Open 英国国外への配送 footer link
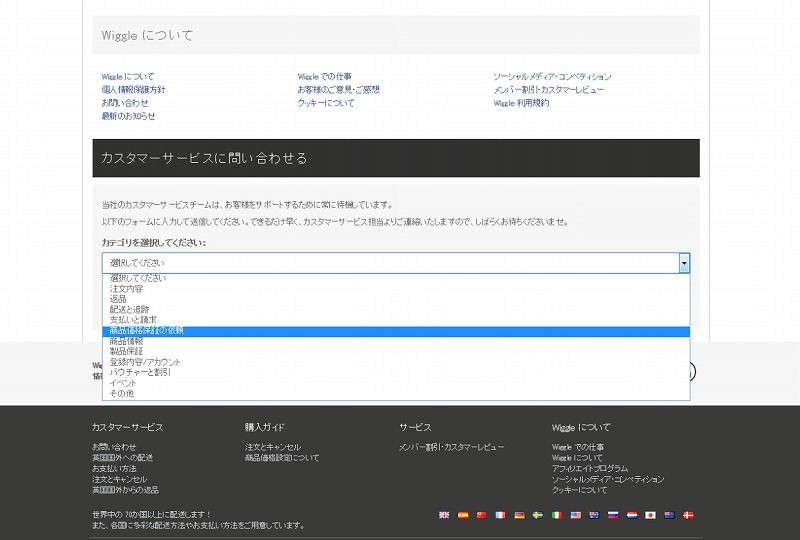Image resolution: width=800 pixels, height=540 pixels. (122, 458)
